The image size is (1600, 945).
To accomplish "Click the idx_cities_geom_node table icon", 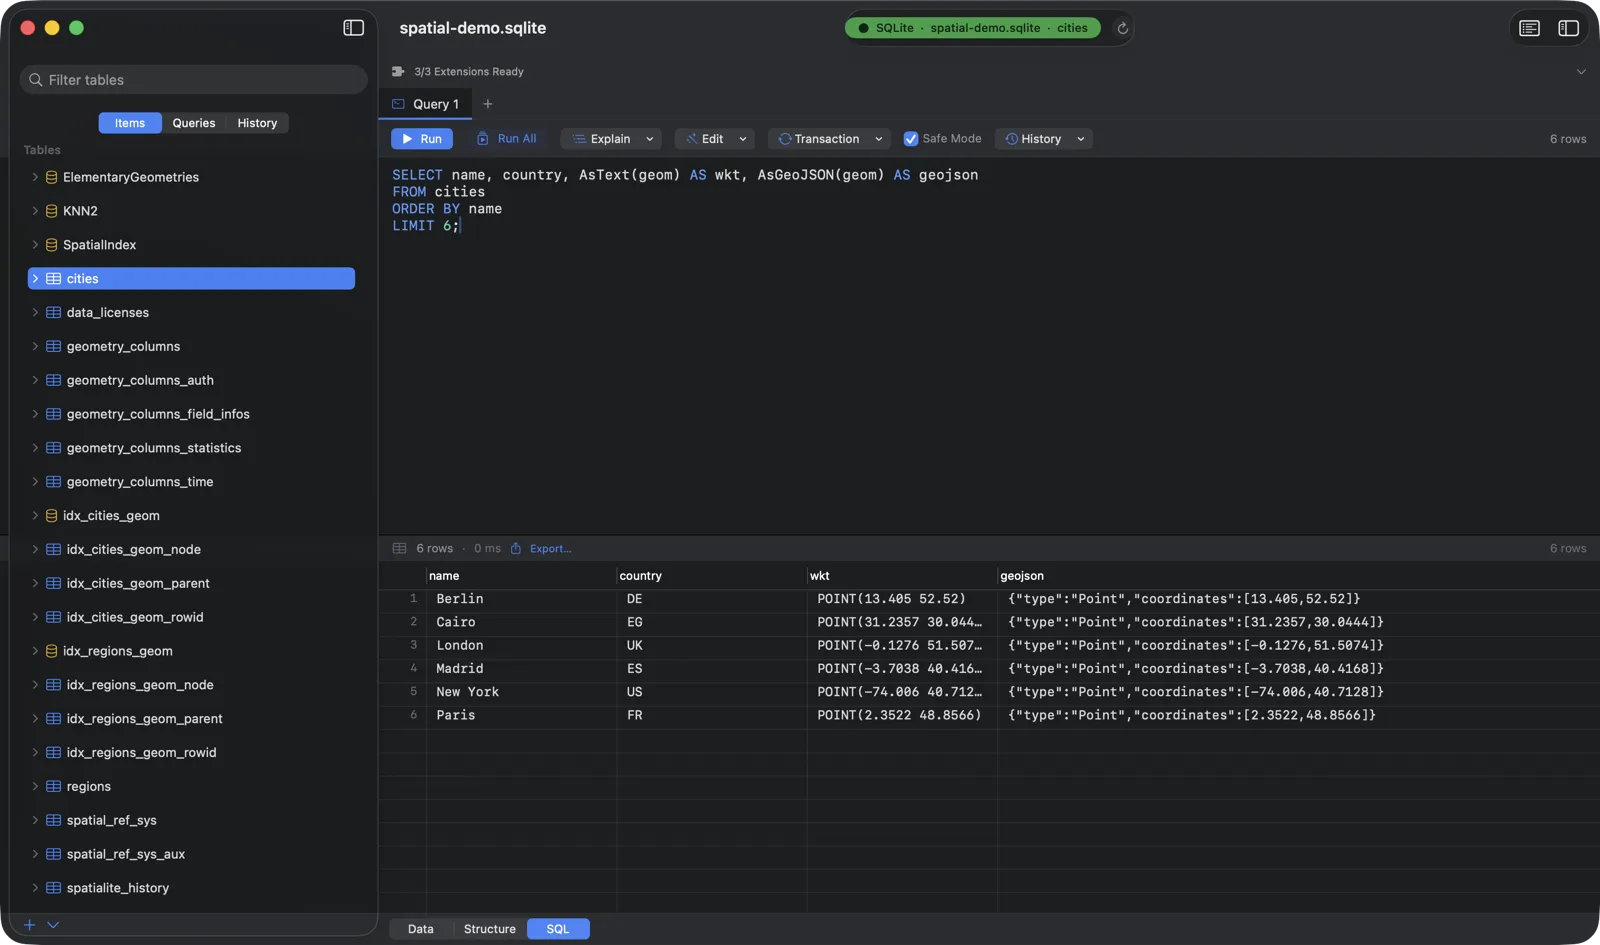I will pyautogui.click(x=54, y=550).
